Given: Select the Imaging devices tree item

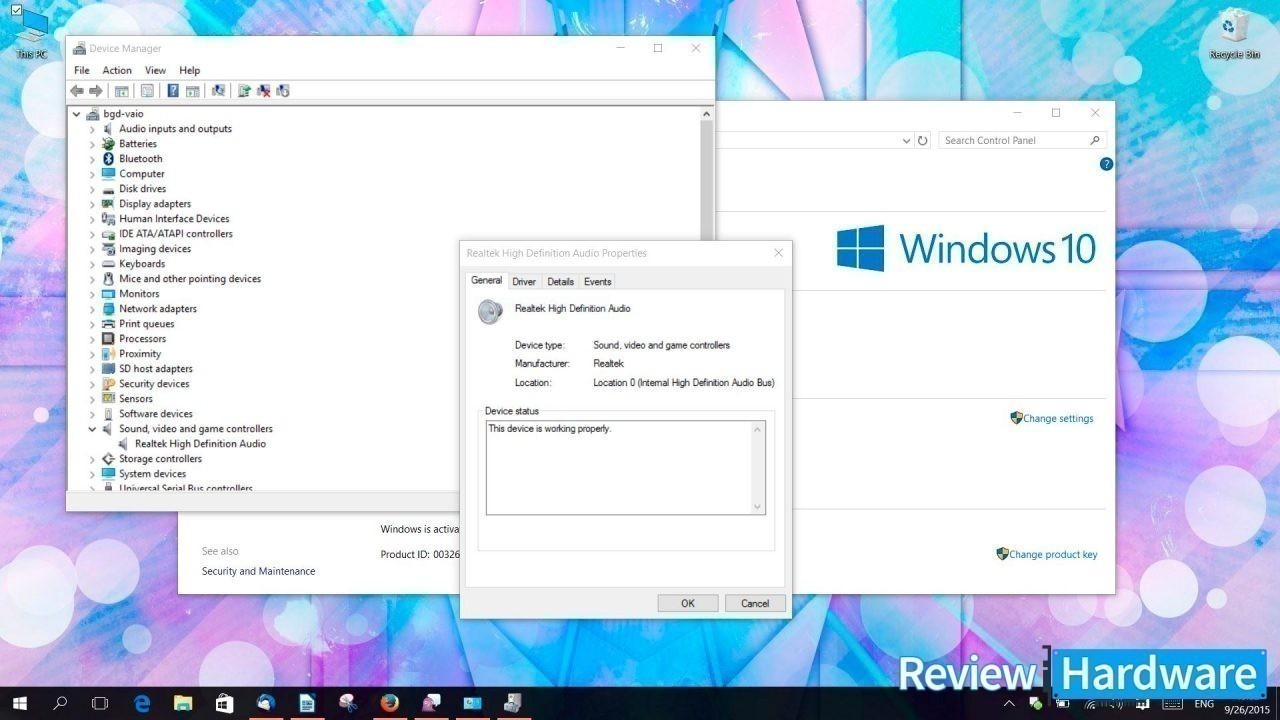Looking at the screenshot, I should (155, 249).
